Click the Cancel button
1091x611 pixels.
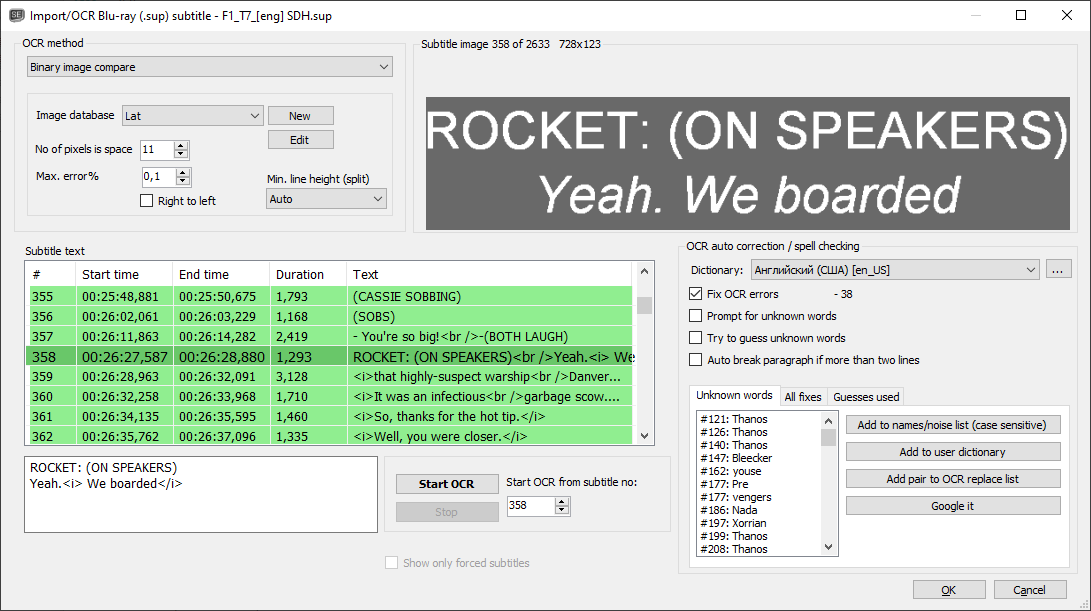pos(1030,589)
